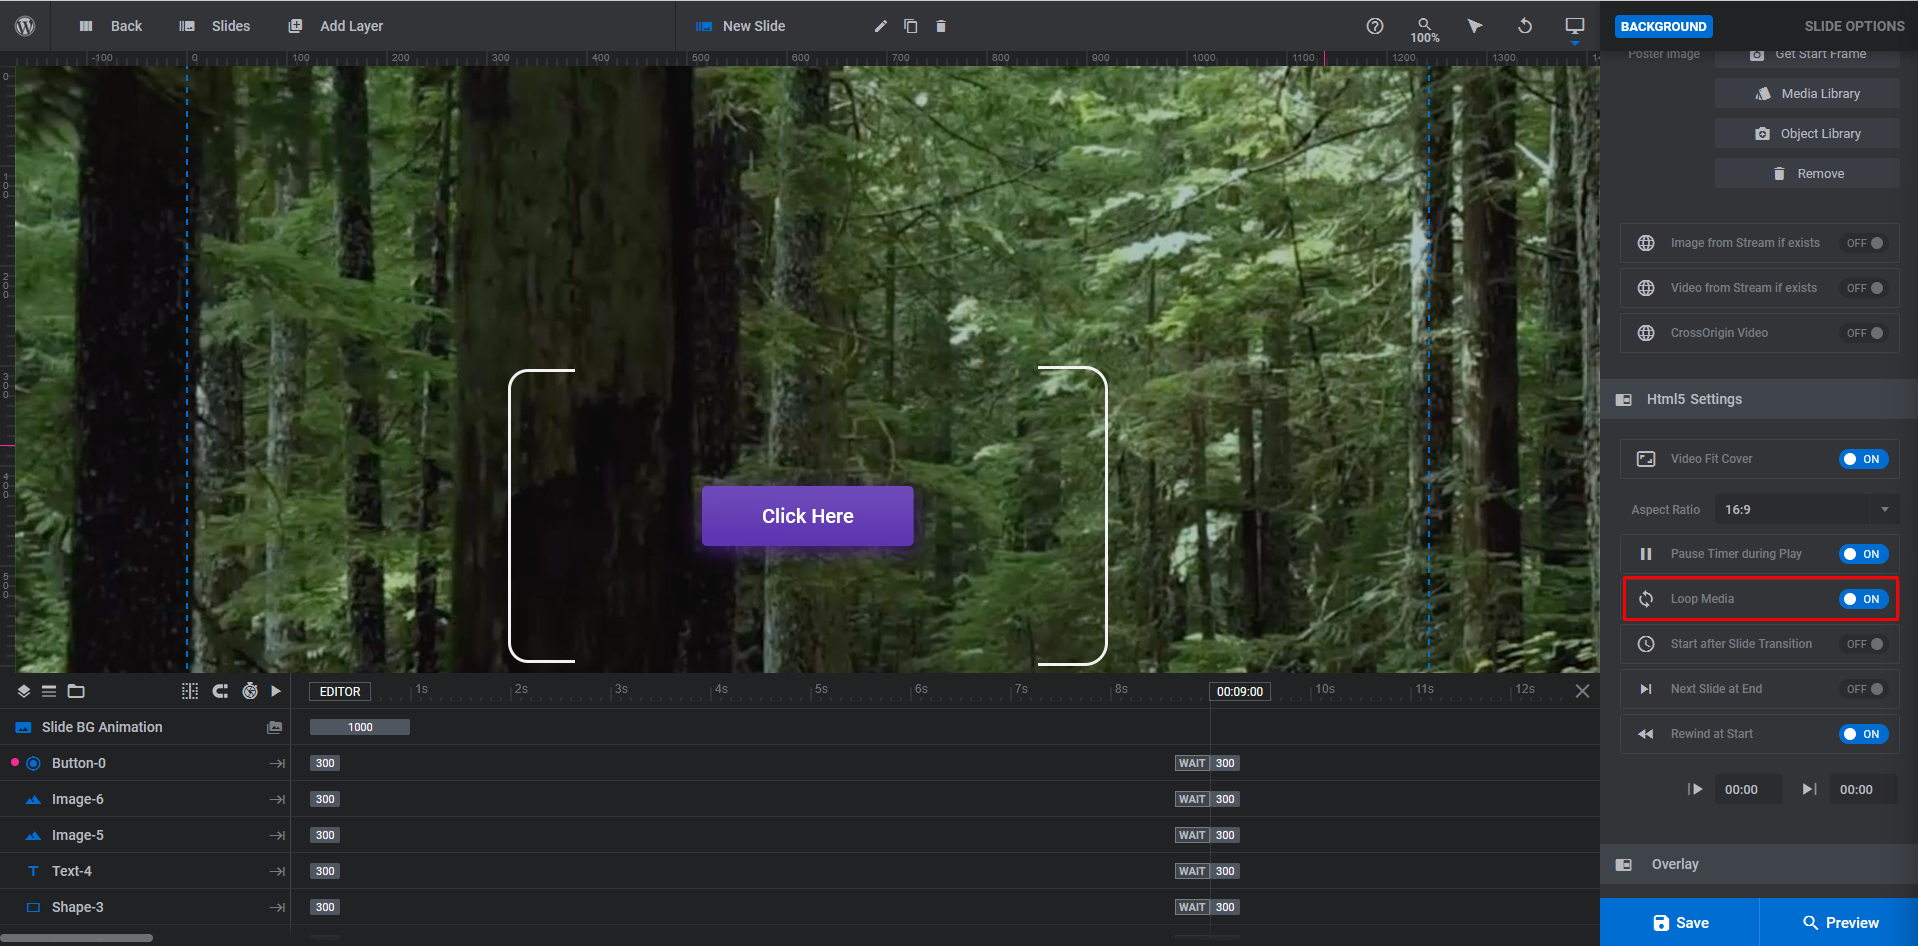Select the Slide BG Animation row
Image resolution: width=1918 pixels, height=946 pixels.
145,727
